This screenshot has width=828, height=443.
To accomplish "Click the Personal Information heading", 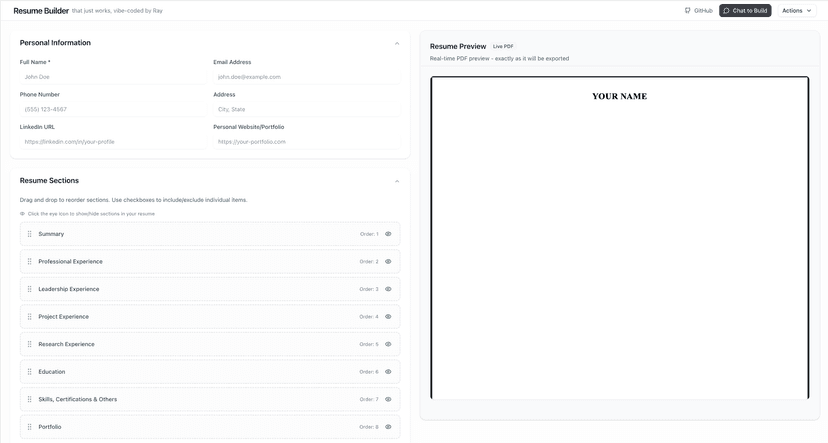I will pyautogui.click(x=55, y=43).
